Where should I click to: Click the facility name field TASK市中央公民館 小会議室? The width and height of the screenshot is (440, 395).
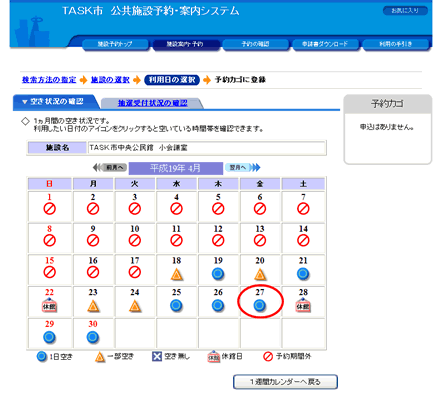click(207, 148)
